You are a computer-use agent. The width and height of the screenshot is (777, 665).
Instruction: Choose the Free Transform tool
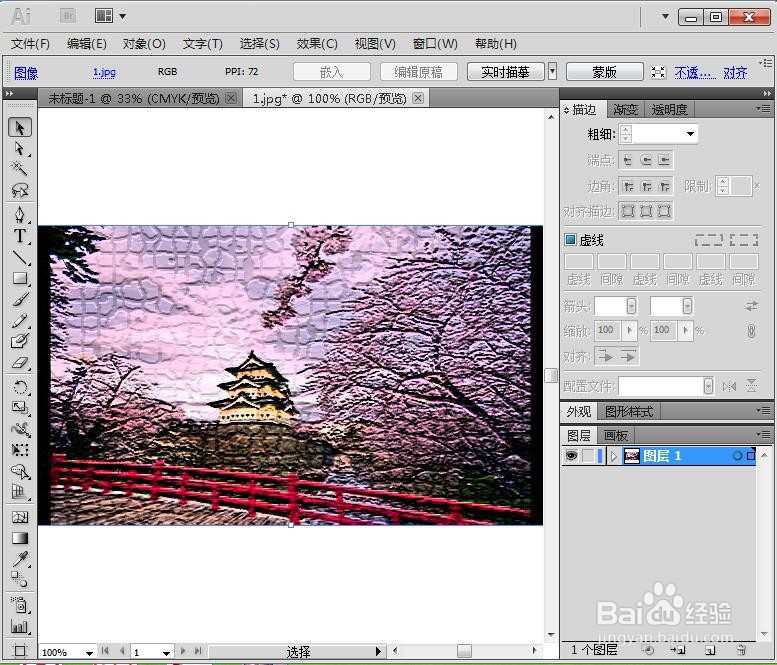[20, 450]
